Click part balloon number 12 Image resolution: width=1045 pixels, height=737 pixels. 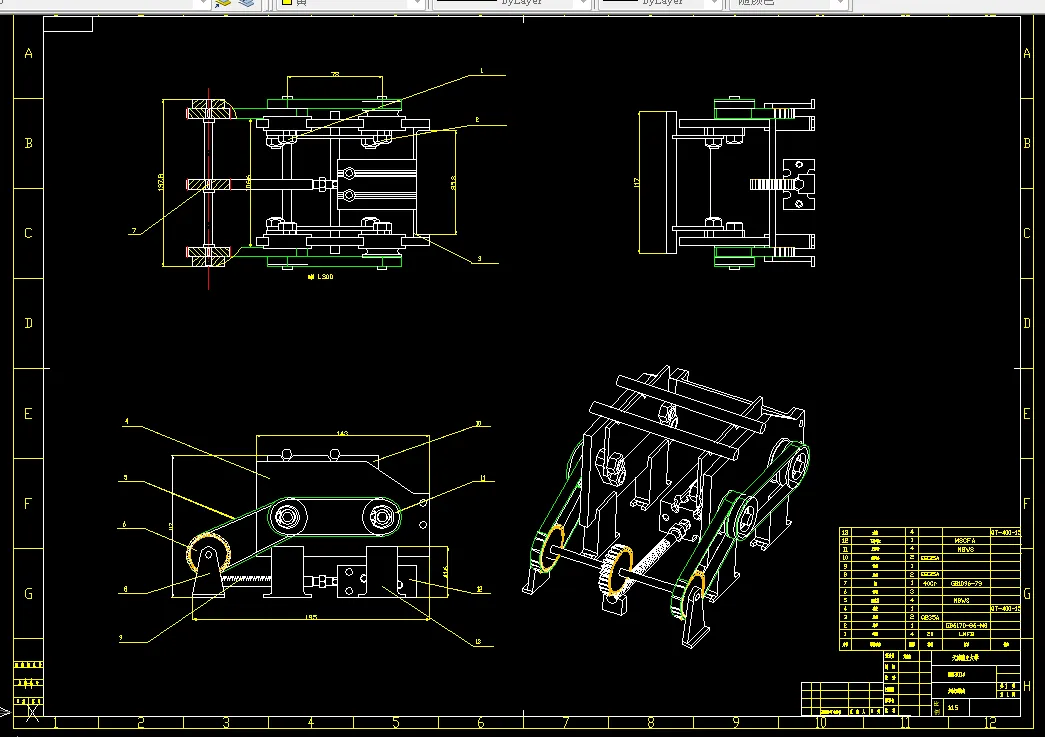479,589
